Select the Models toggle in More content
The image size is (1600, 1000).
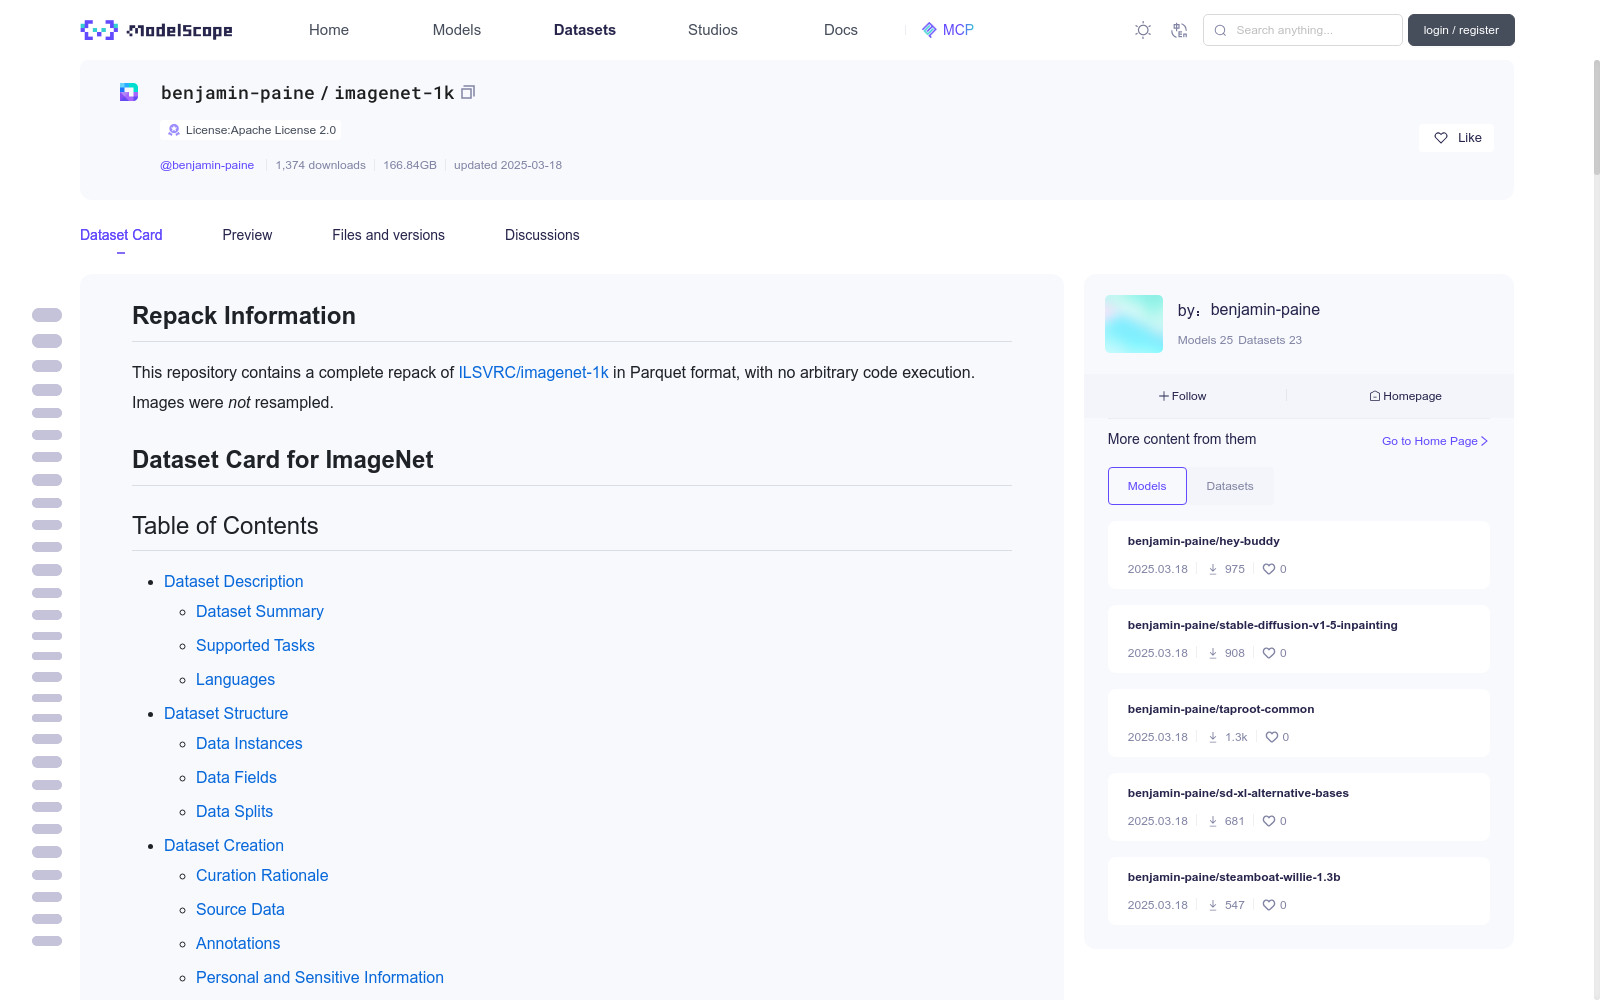(1147, 486)
